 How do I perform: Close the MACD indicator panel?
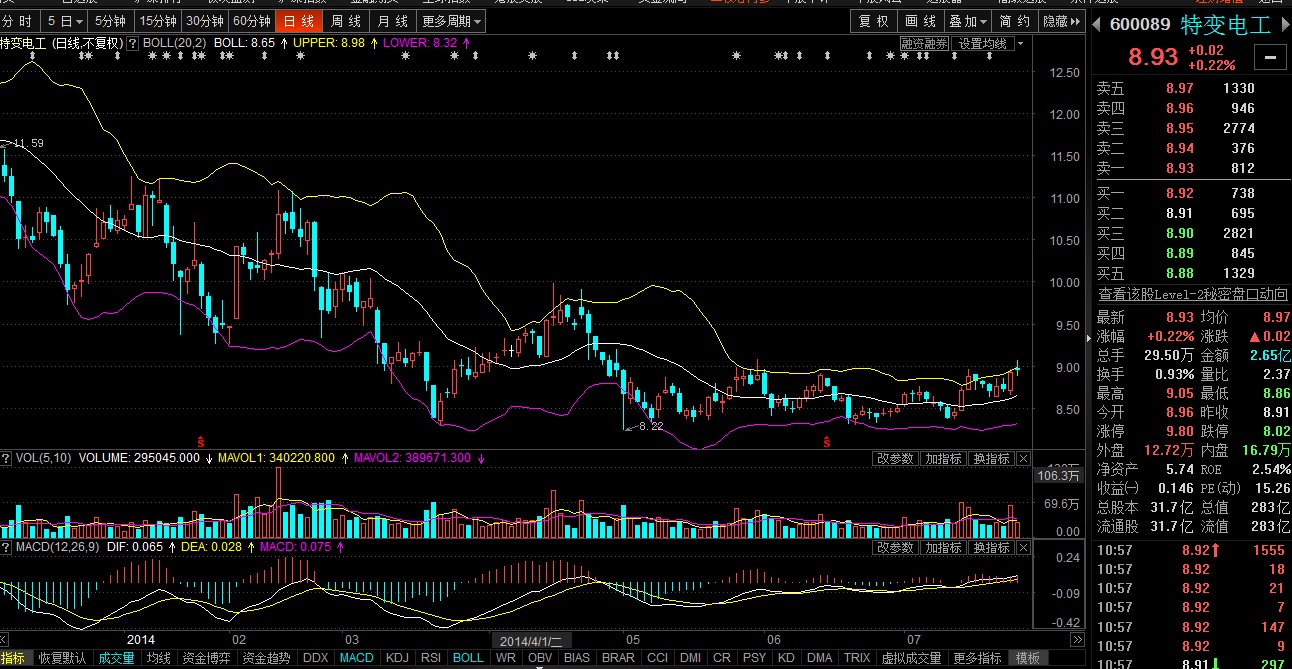pos(1024,548)
